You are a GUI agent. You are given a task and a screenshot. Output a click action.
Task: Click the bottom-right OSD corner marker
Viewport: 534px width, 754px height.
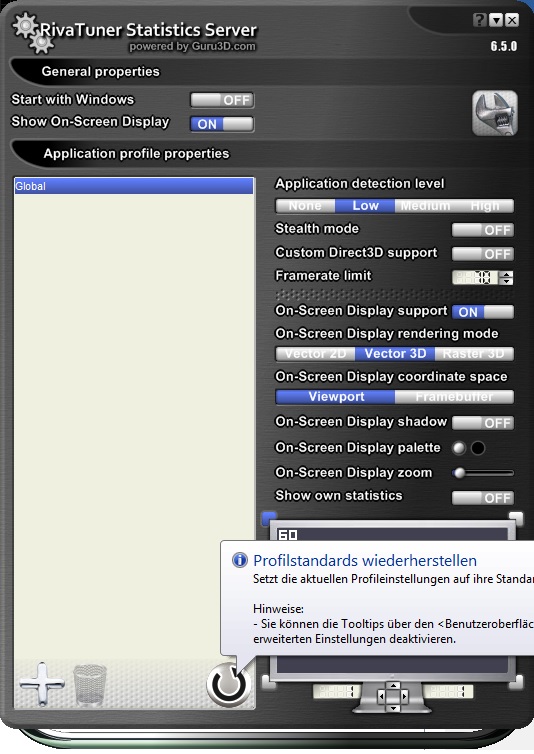[518, 682]
